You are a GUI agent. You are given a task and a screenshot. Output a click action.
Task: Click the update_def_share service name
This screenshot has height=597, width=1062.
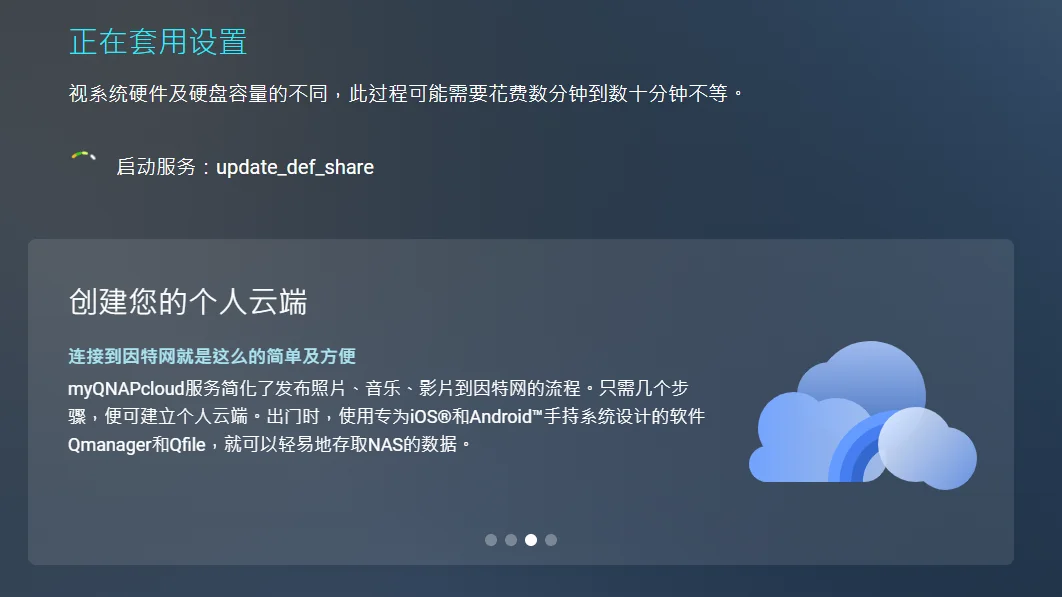295,167
